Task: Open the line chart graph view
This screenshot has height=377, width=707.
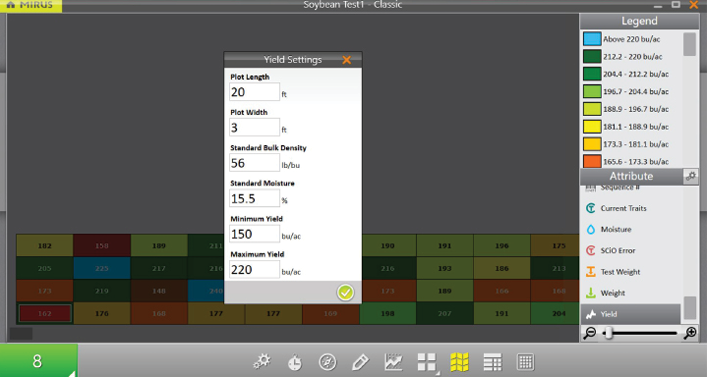Action: (393, 362)
